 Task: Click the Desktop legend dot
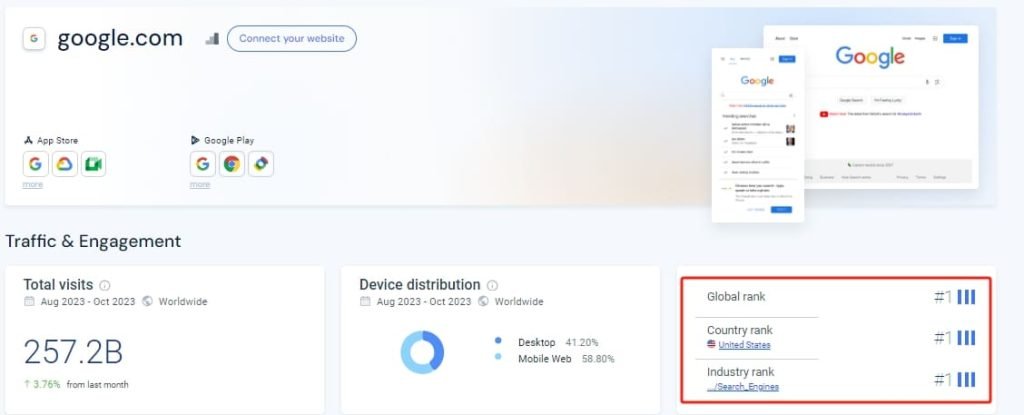498,340
